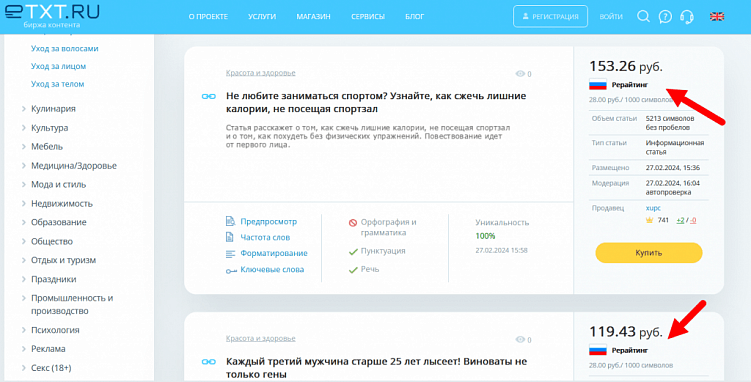
Task: Click the Russian flag on the 153.26 руб. card
Action: [598, 85]
